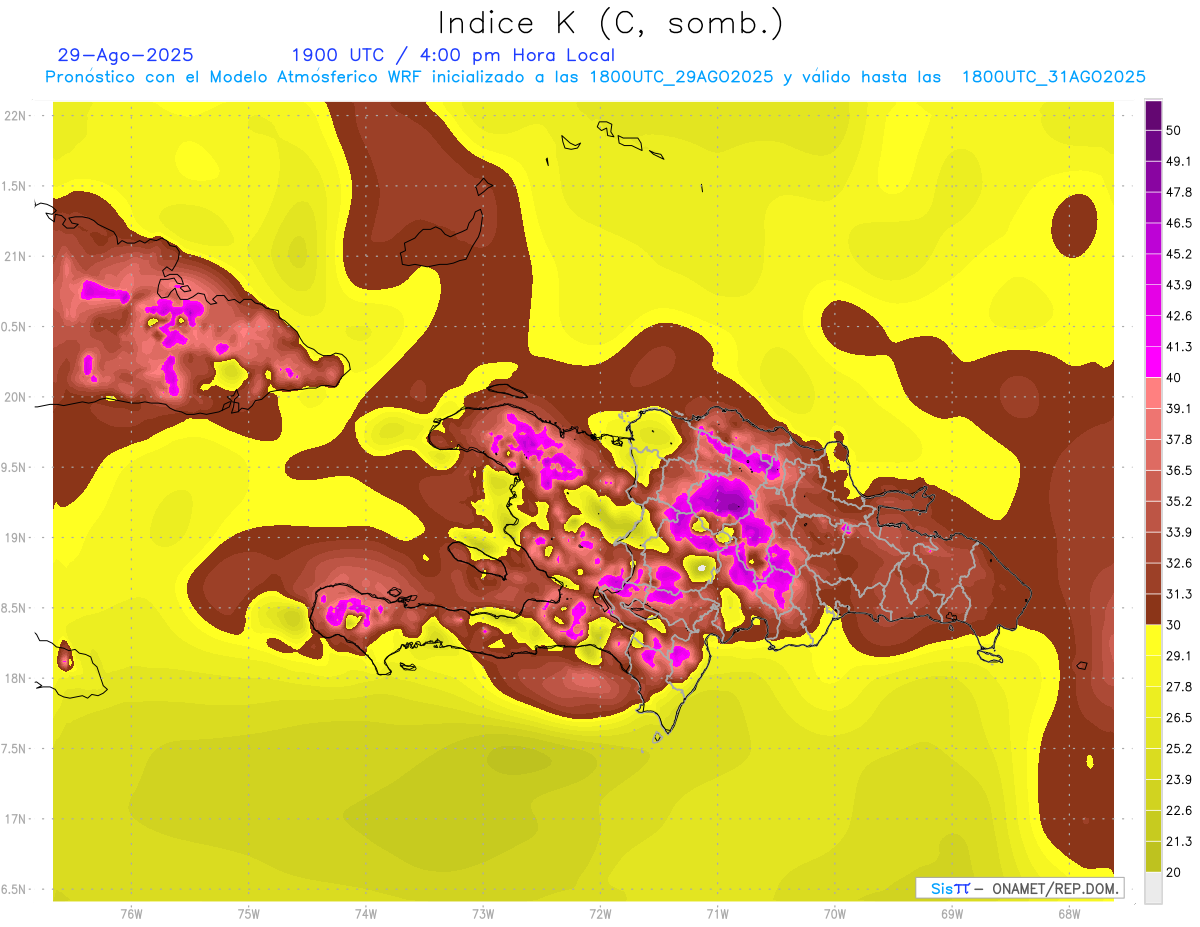Viewport: 1200px width, 927px height.
Task: Select the 45.2 value on the color scale
Action: [1179, 254]
